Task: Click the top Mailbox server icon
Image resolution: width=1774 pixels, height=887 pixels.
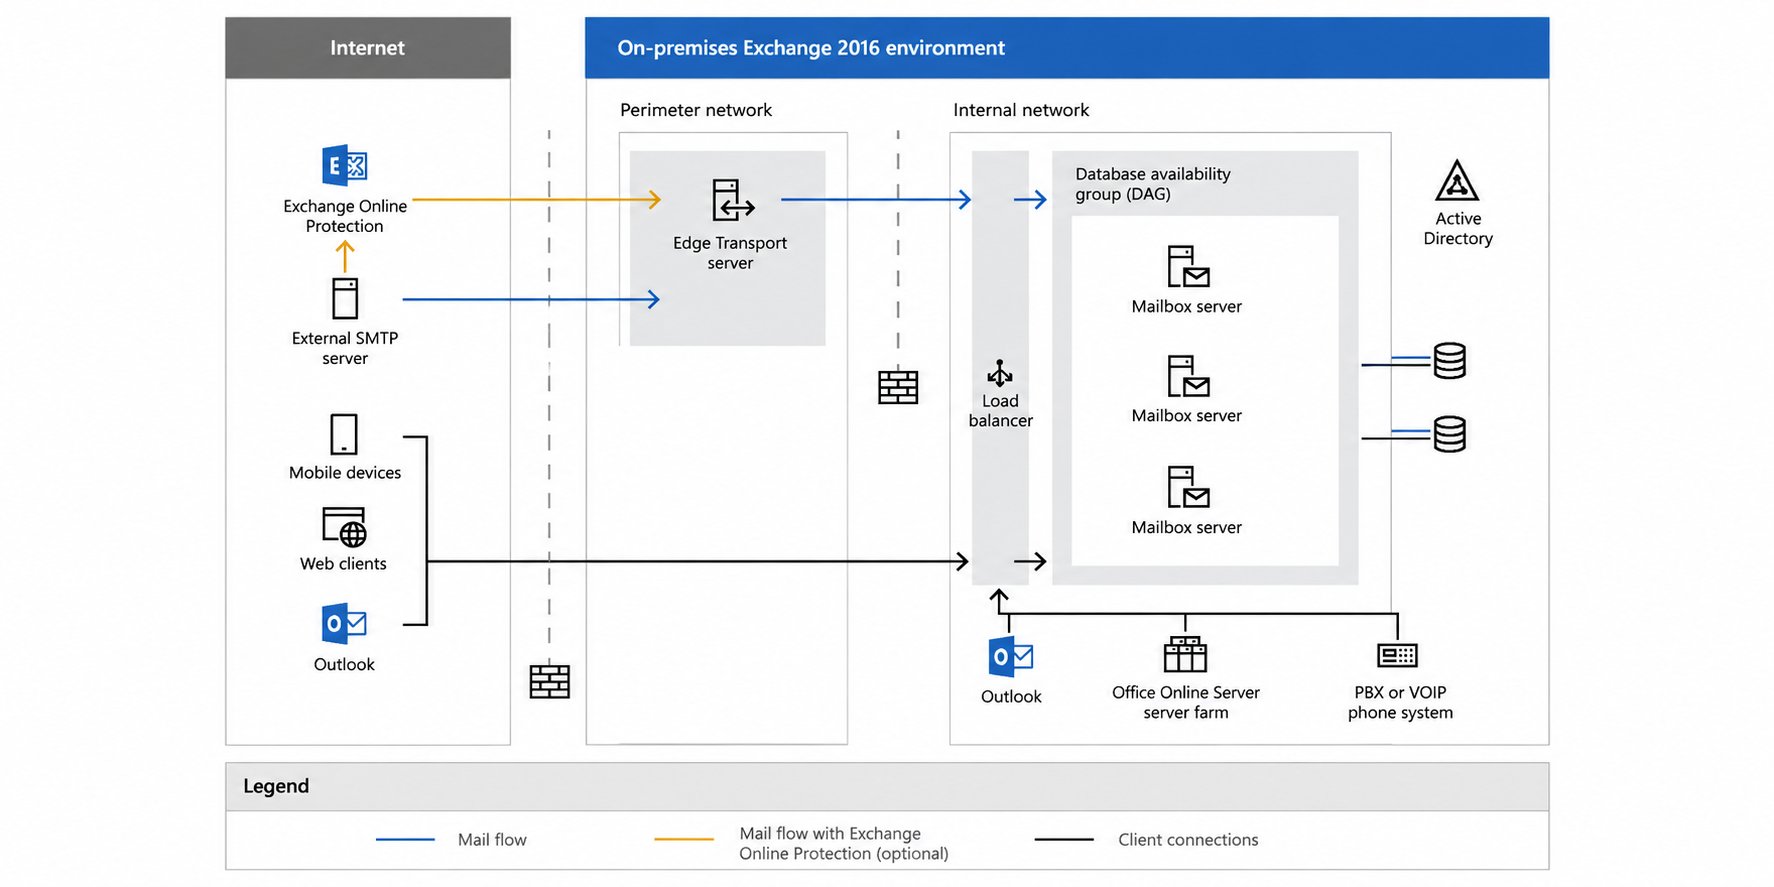Action: pos(1188,267)
